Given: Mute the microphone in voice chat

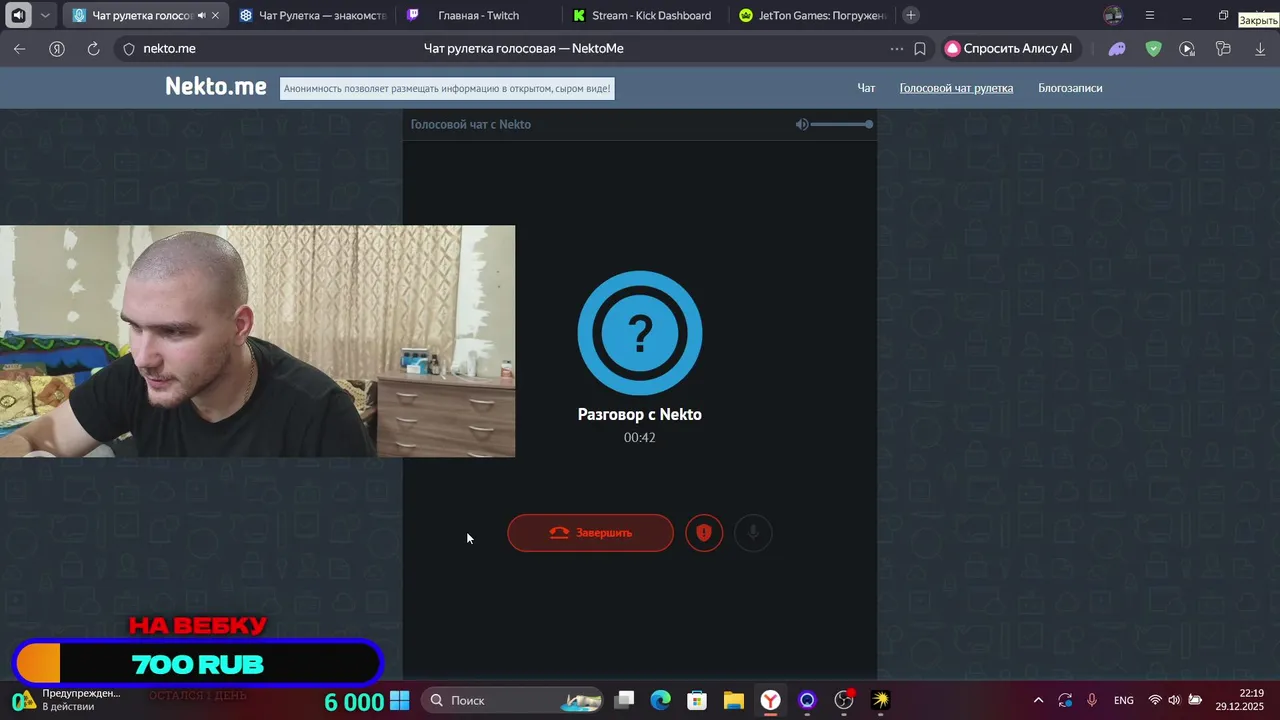Looking at the screenshot, I should tap(753, 533).
